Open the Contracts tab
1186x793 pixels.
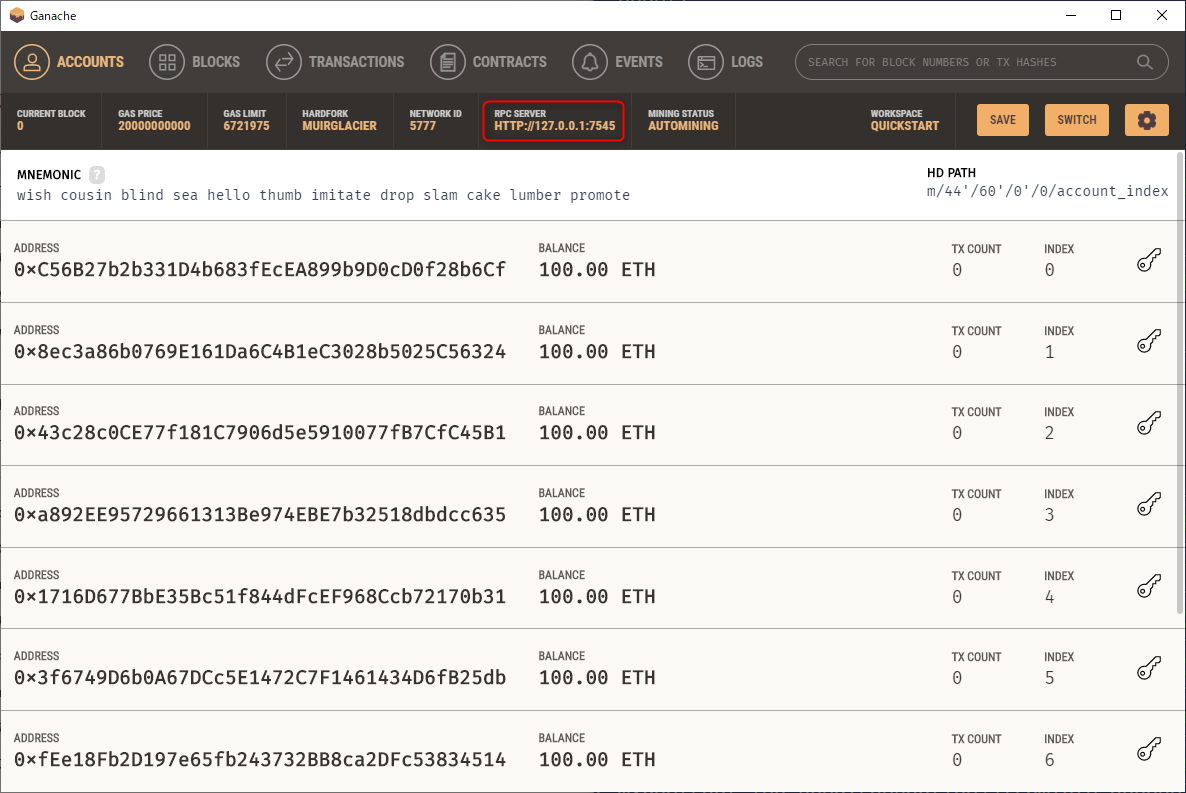click(489, 62)
